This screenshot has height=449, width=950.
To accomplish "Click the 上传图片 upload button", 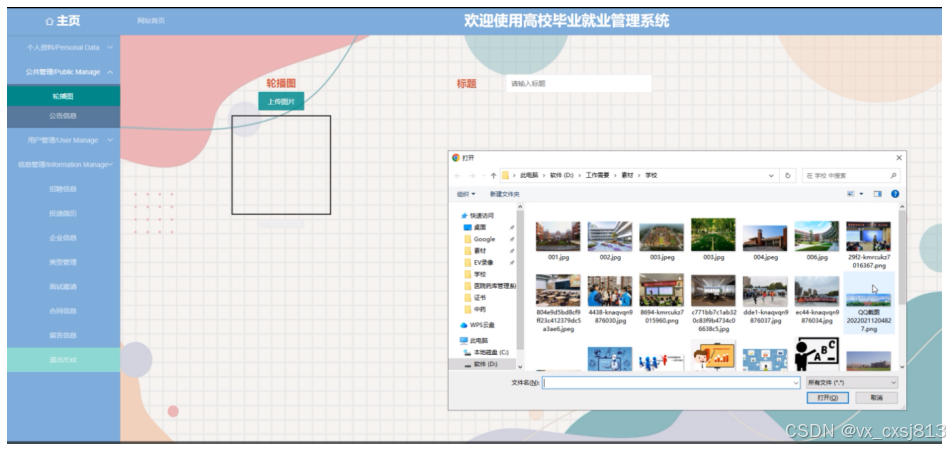I will point(281,101).
